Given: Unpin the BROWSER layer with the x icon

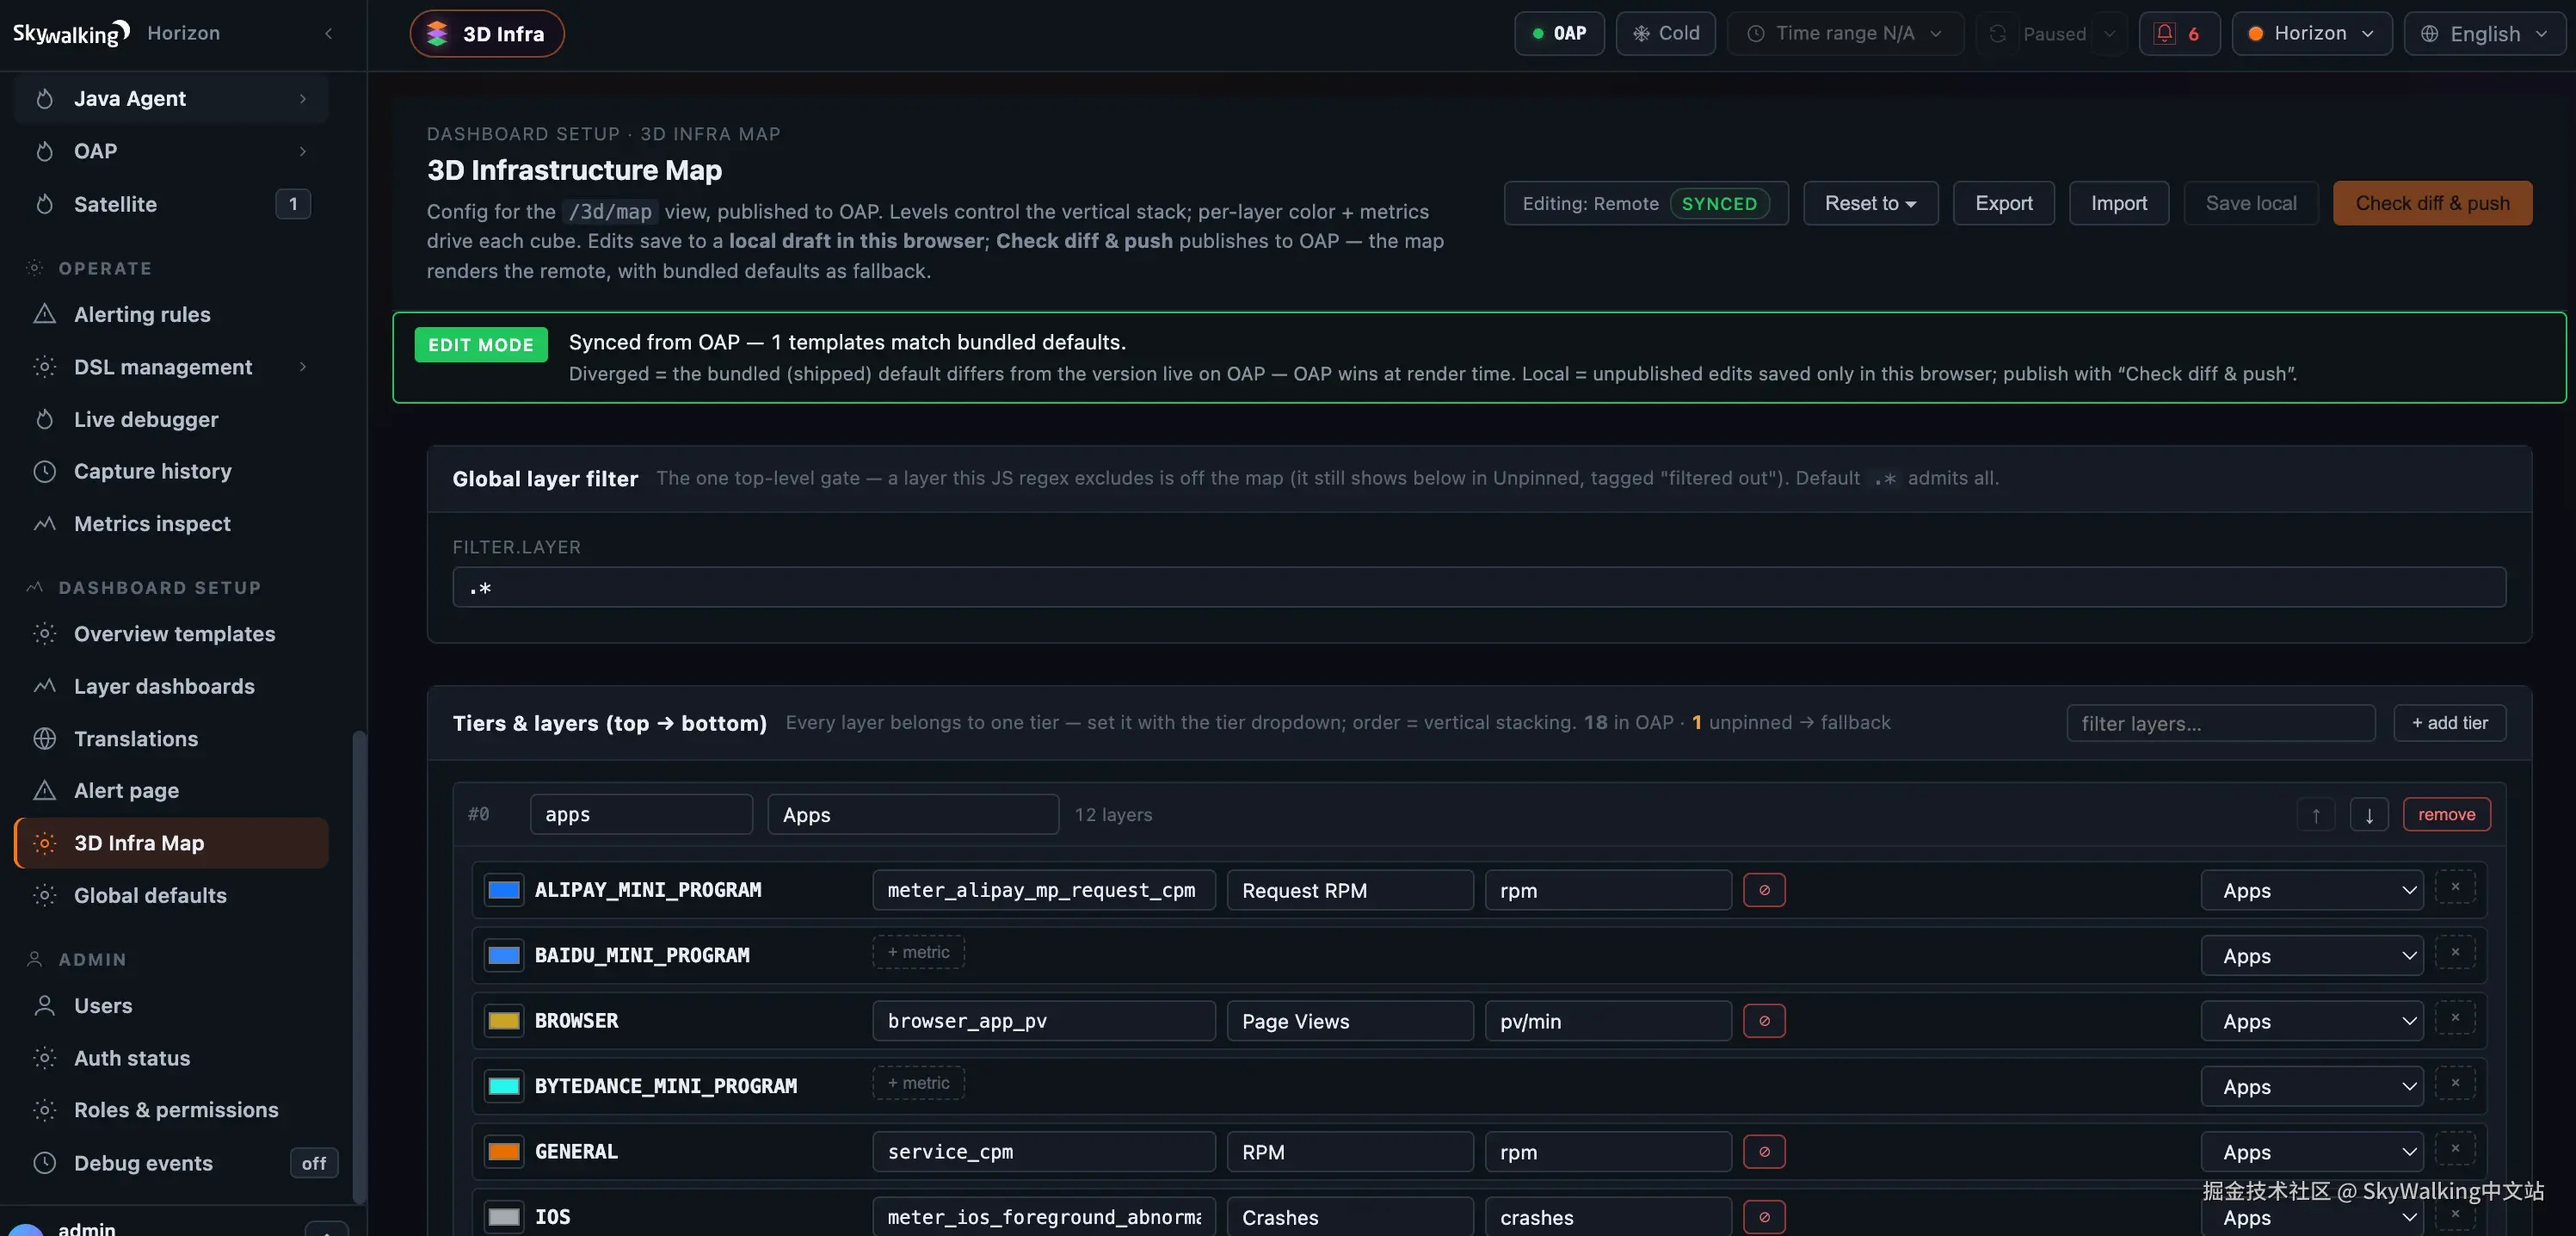Looking at the screenshot, I should click(2455, 1018).
